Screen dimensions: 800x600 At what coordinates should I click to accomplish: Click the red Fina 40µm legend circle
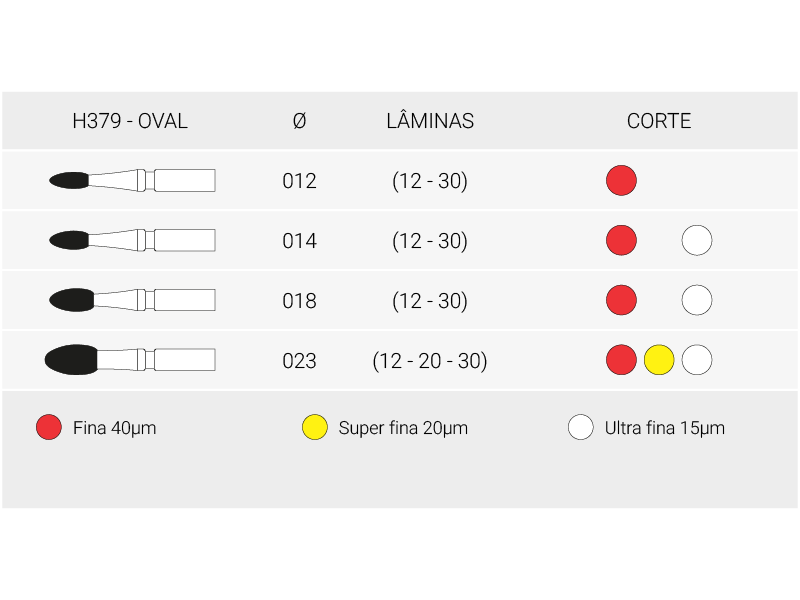coord(49,427)
